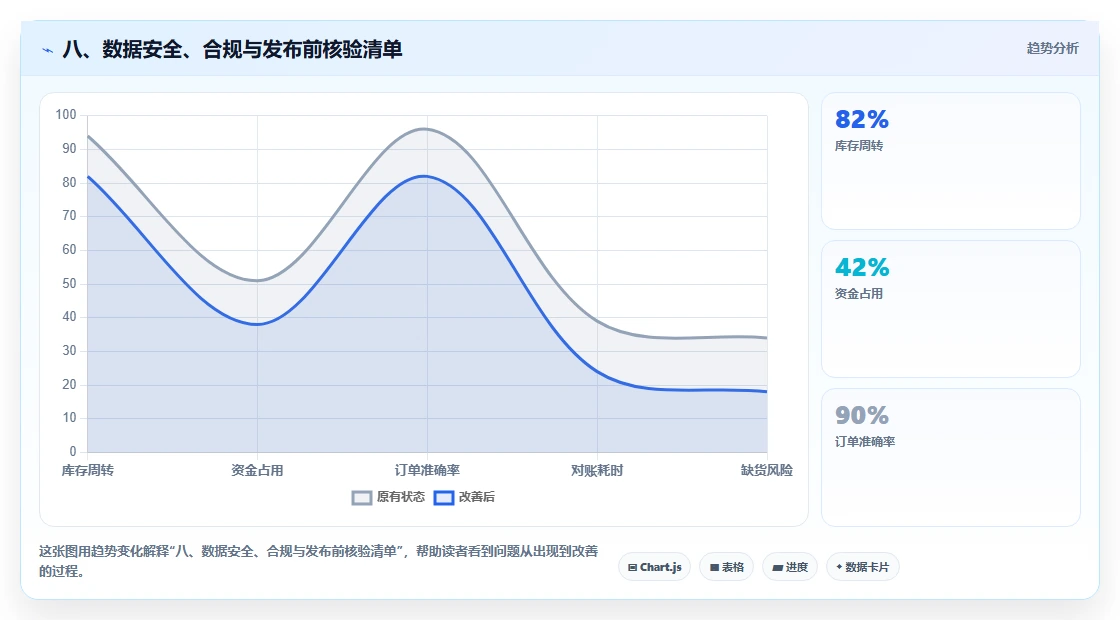Click the 表格 tag
1120x620 pixels.
726,567
